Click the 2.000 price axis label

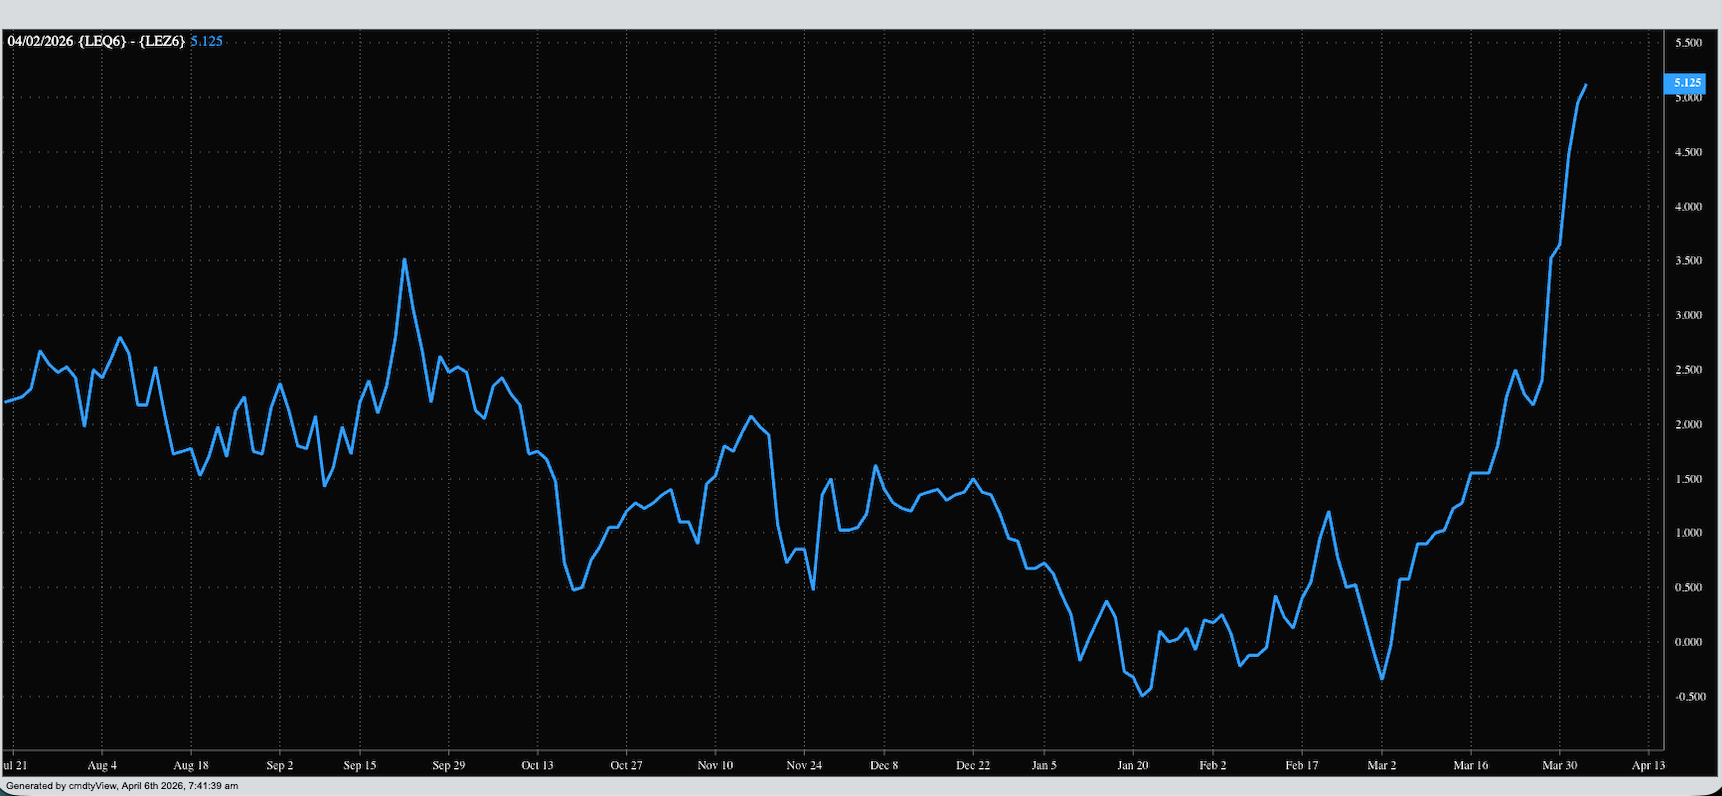[x=1688, y=425]
